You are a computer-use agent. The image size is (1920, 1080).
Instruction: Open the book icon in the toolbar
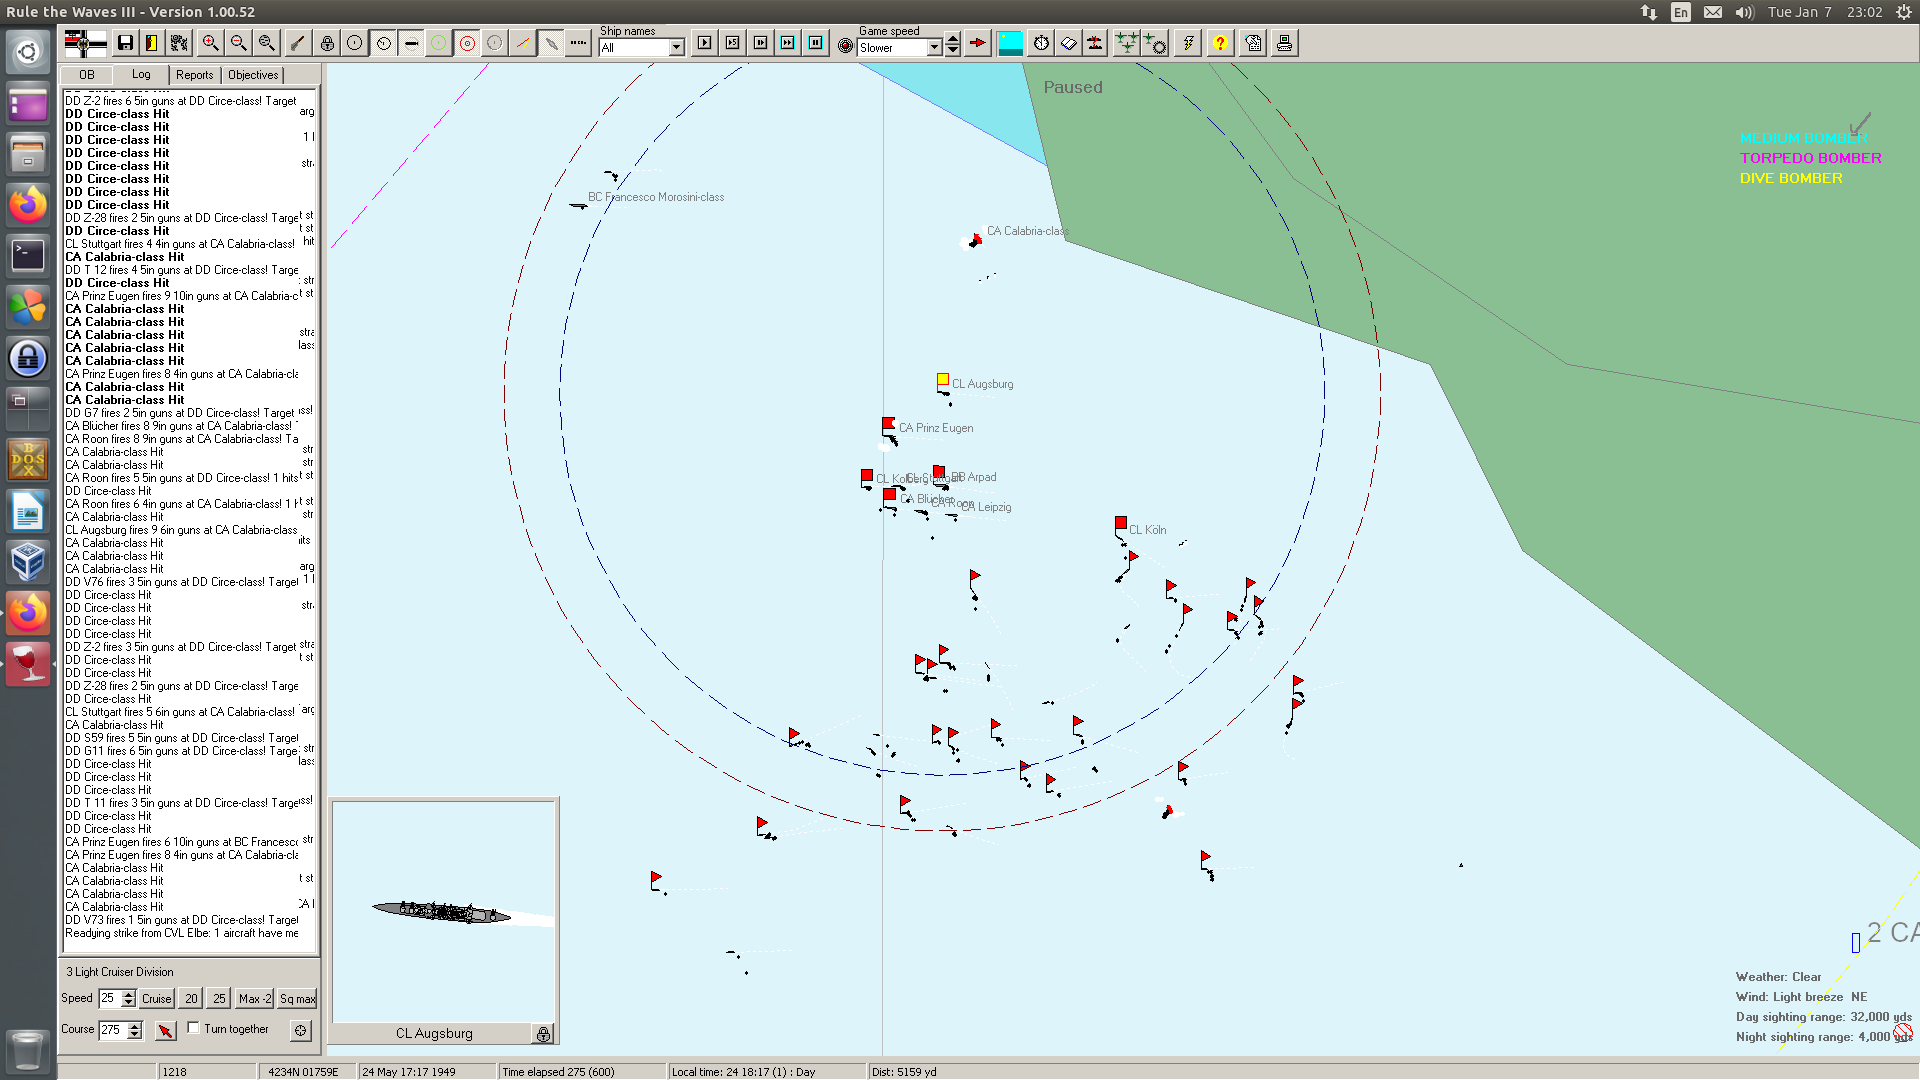[x=1069, y=43]
